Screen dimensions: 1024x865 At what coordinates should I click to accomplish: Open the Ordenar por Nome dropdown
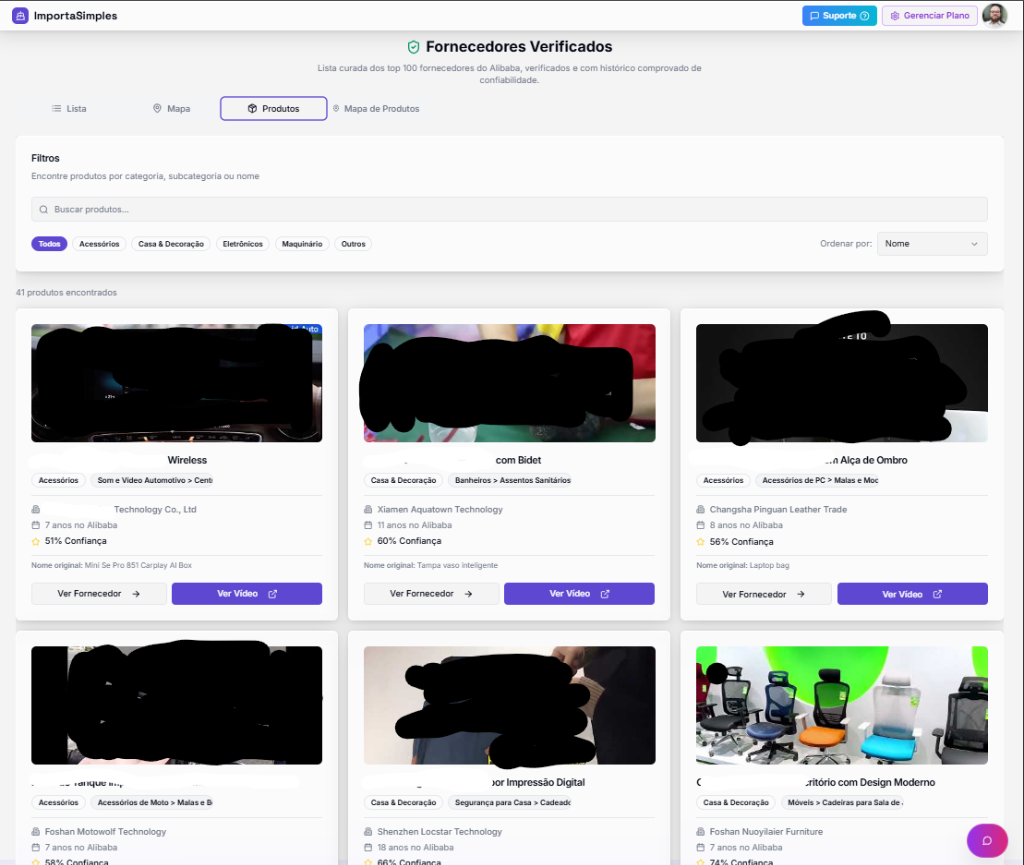point(932,244)
